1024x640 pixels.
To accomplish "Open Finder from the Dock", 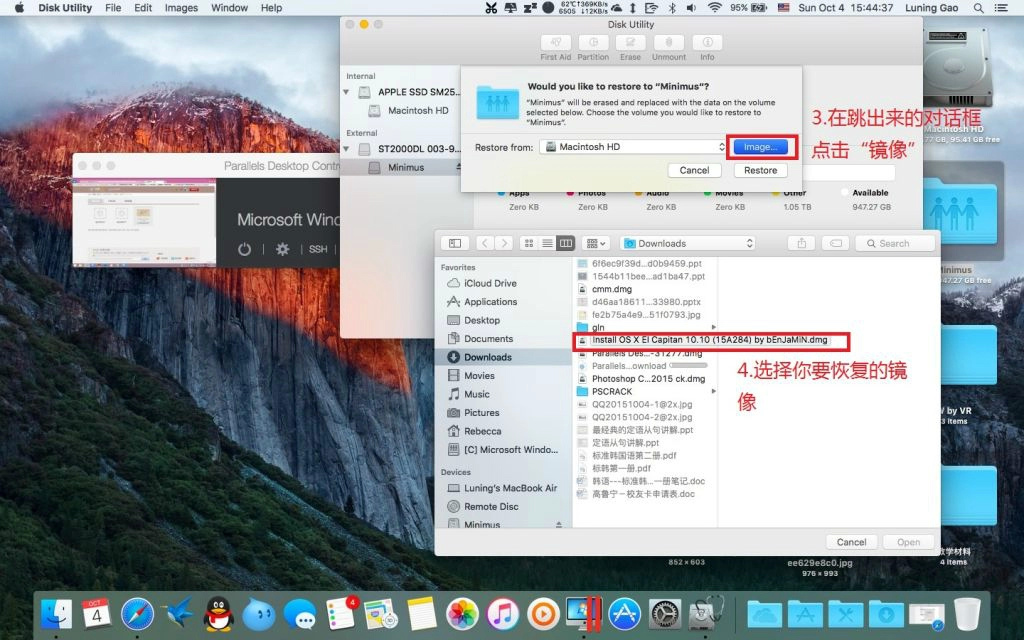I will pyautogui.click(x=56, y=614).
